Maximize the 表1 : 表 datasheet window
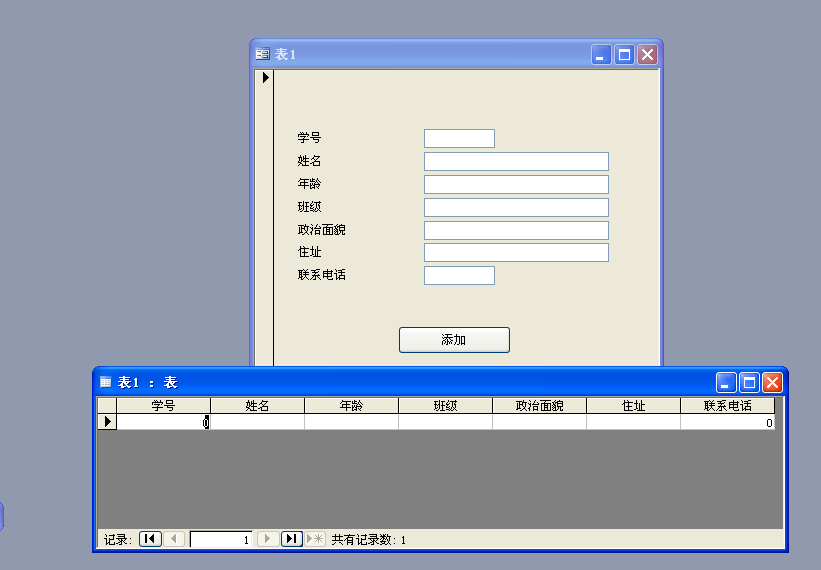 (x=749, y=383)
